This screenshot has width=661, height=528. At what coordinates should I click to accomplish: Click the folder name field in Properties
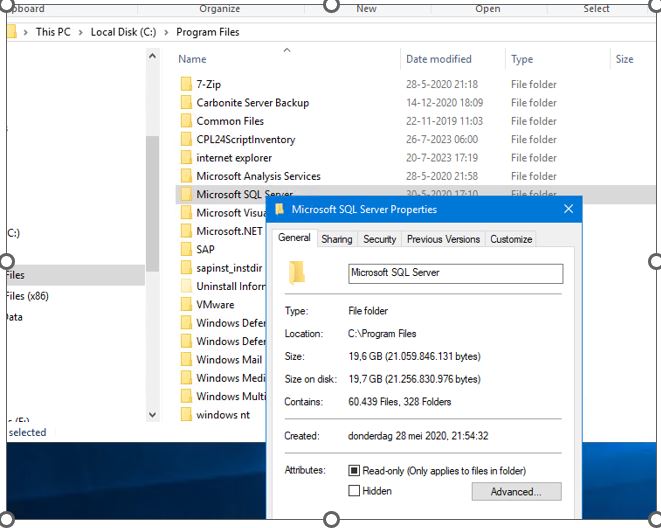455,273
